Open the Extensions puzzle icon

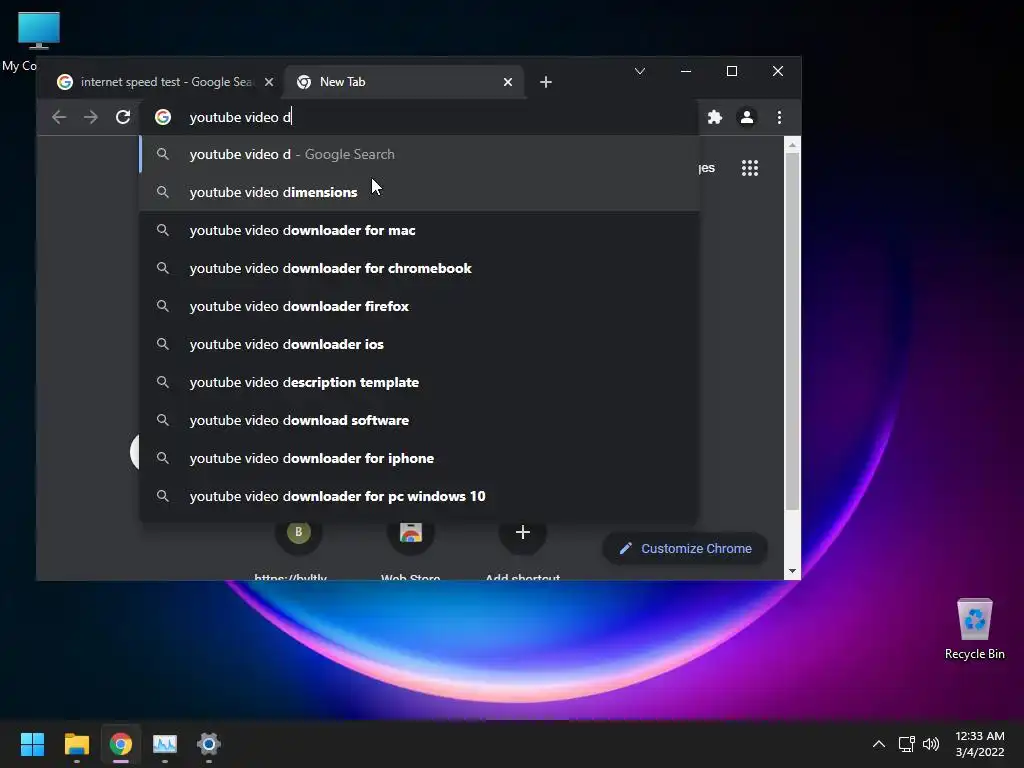pos(715,117)
